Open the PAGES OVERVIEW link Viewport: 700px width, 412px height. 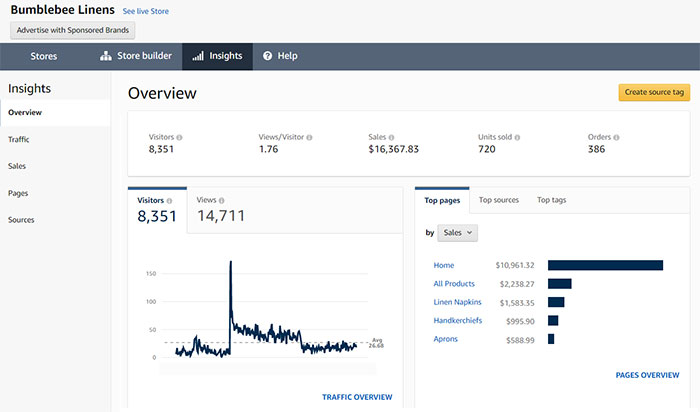coord(647,375)
